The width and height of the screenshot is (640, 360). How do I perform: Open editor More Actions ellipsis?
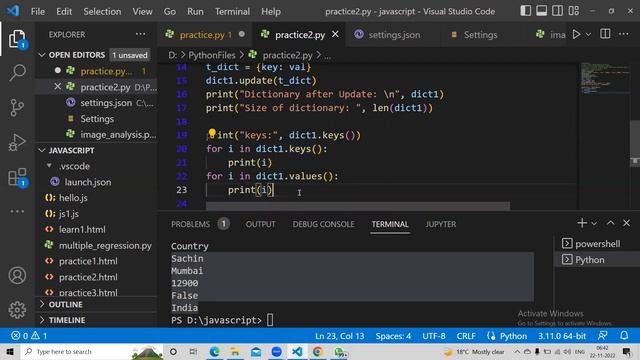tap(624, 34)
